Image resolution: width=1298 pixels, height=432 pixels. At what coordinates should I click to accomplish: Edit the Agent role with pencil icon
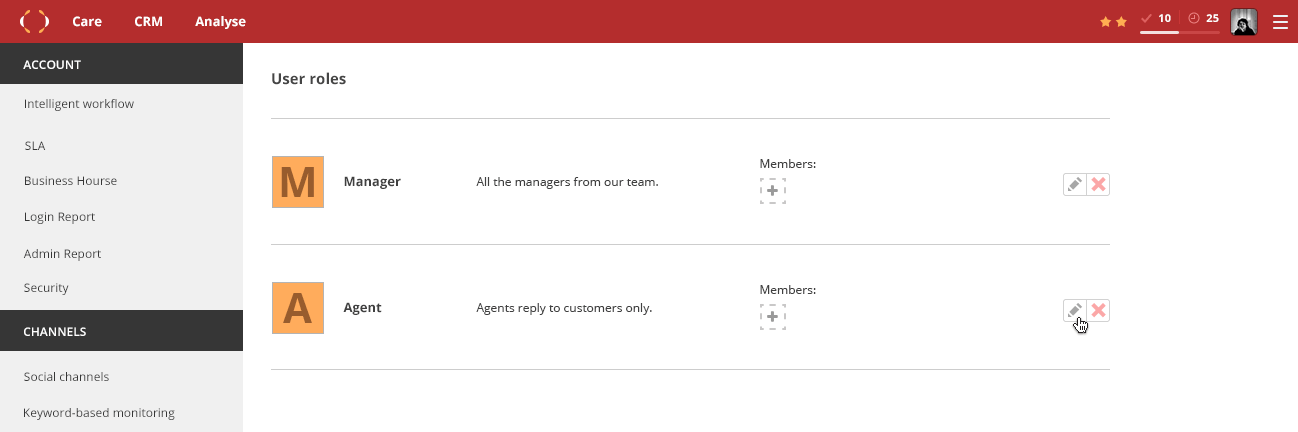[1074, 310]
